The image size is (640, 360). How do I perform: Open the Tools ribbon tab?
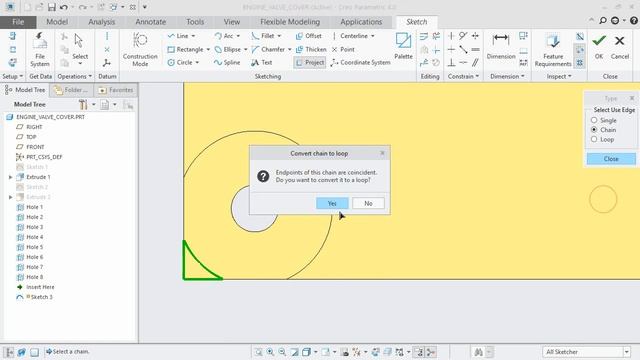pos(195,22)
